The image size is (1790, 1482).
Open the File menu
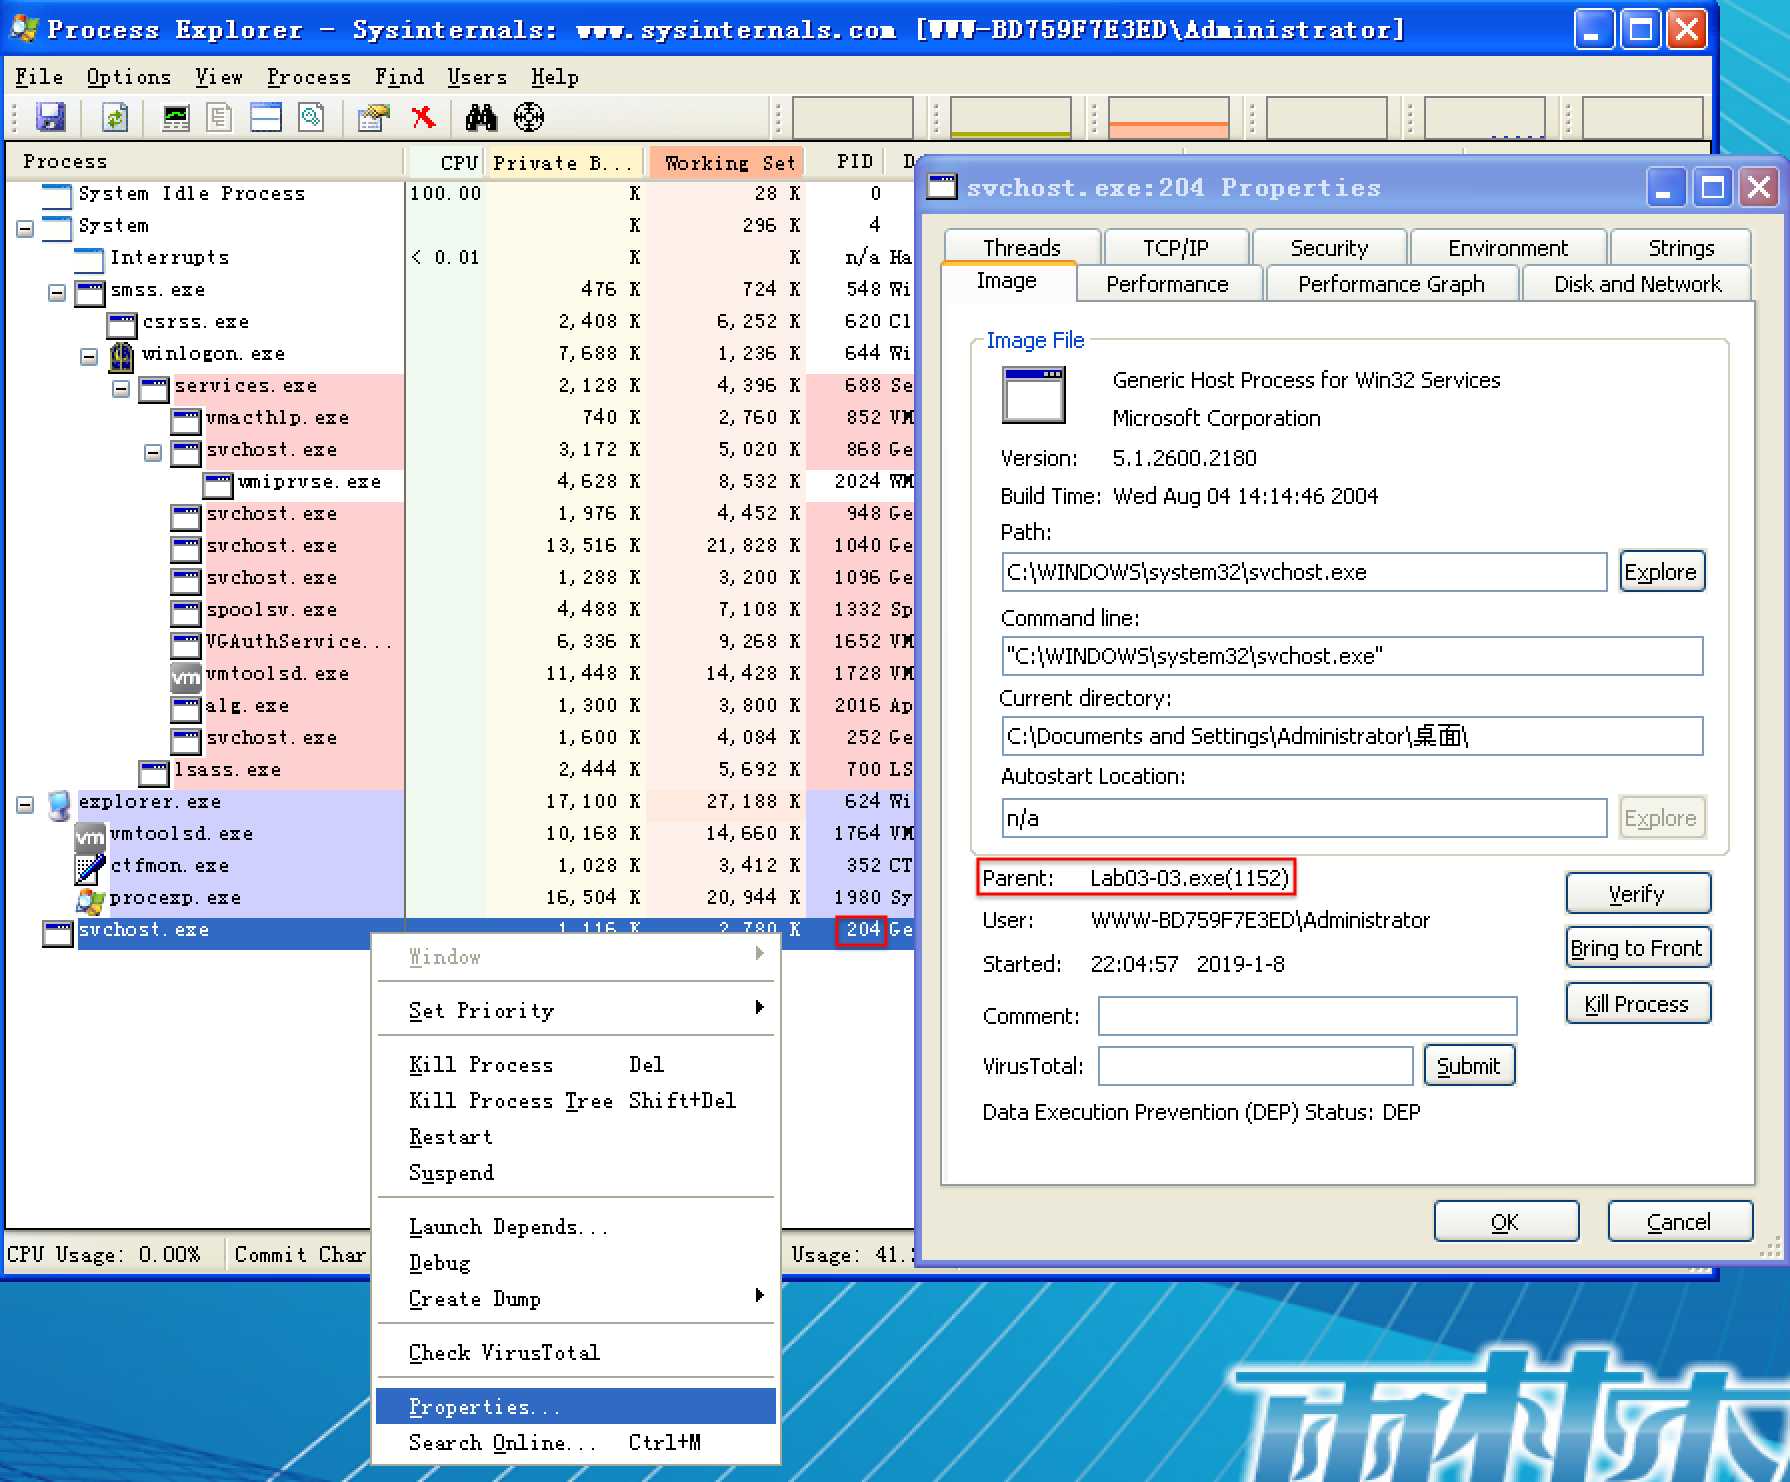coord(39,77)
